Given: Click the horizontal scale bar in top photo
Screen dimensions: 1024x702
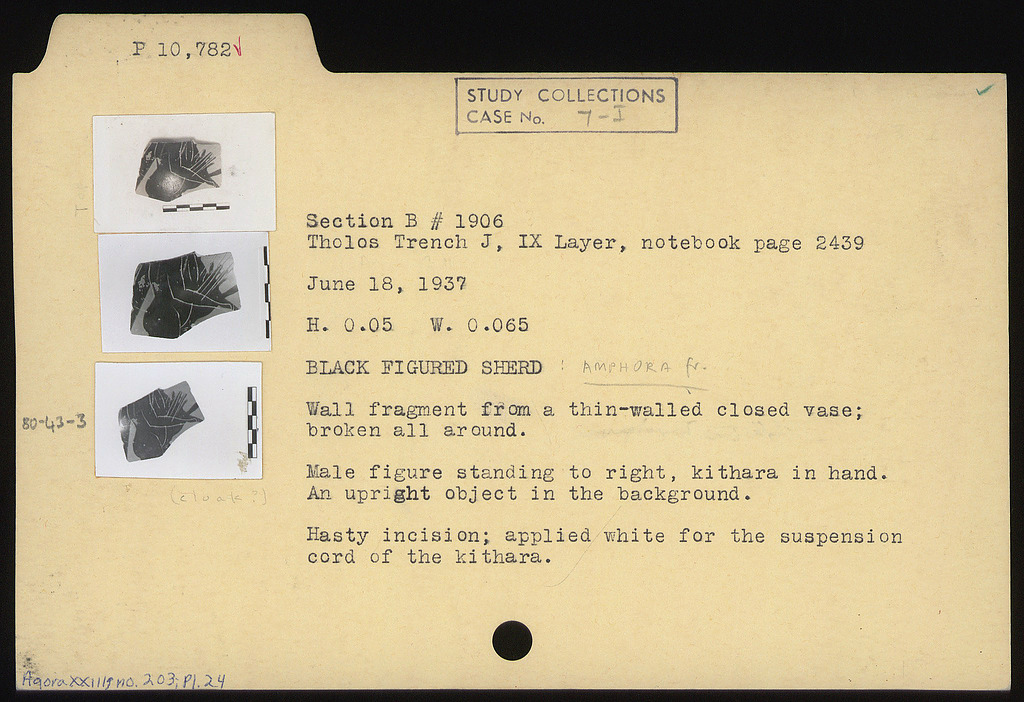Looking at the screenshot, I should (195, 208).
